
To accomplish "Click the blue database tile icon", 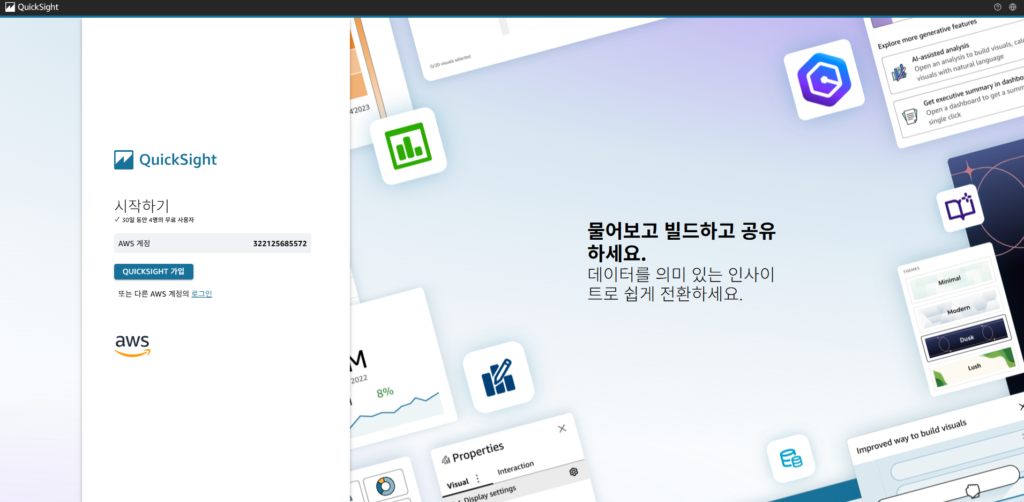I will coord(791,458).
